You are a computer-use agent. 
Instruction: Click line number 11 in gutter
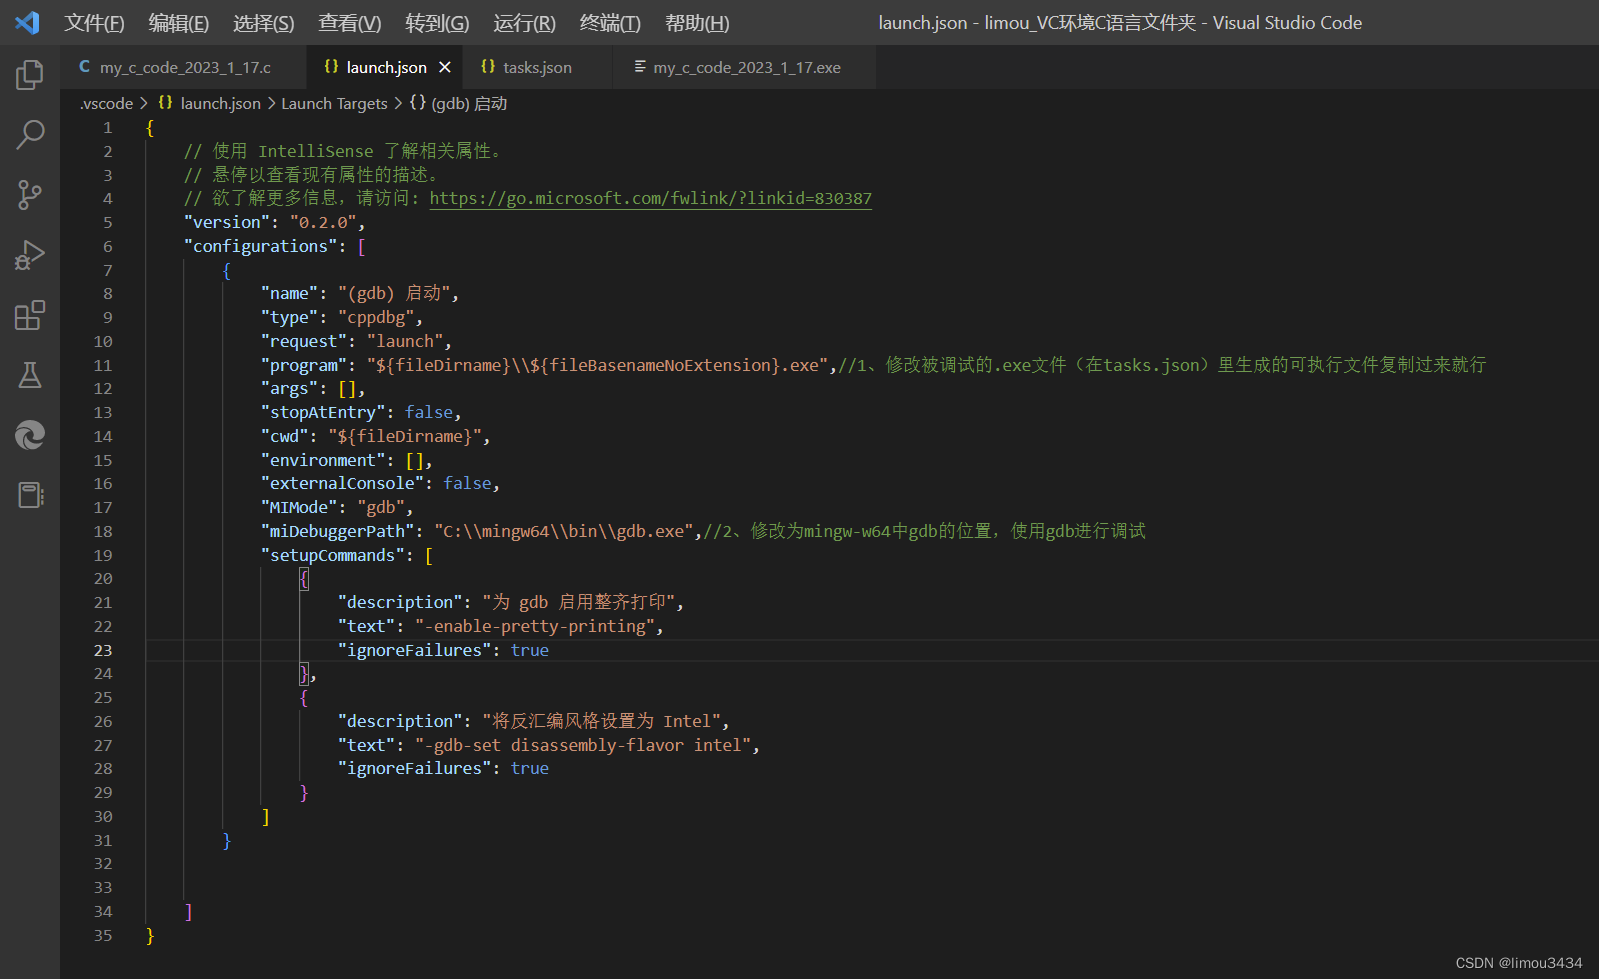(x=103, y=365)
